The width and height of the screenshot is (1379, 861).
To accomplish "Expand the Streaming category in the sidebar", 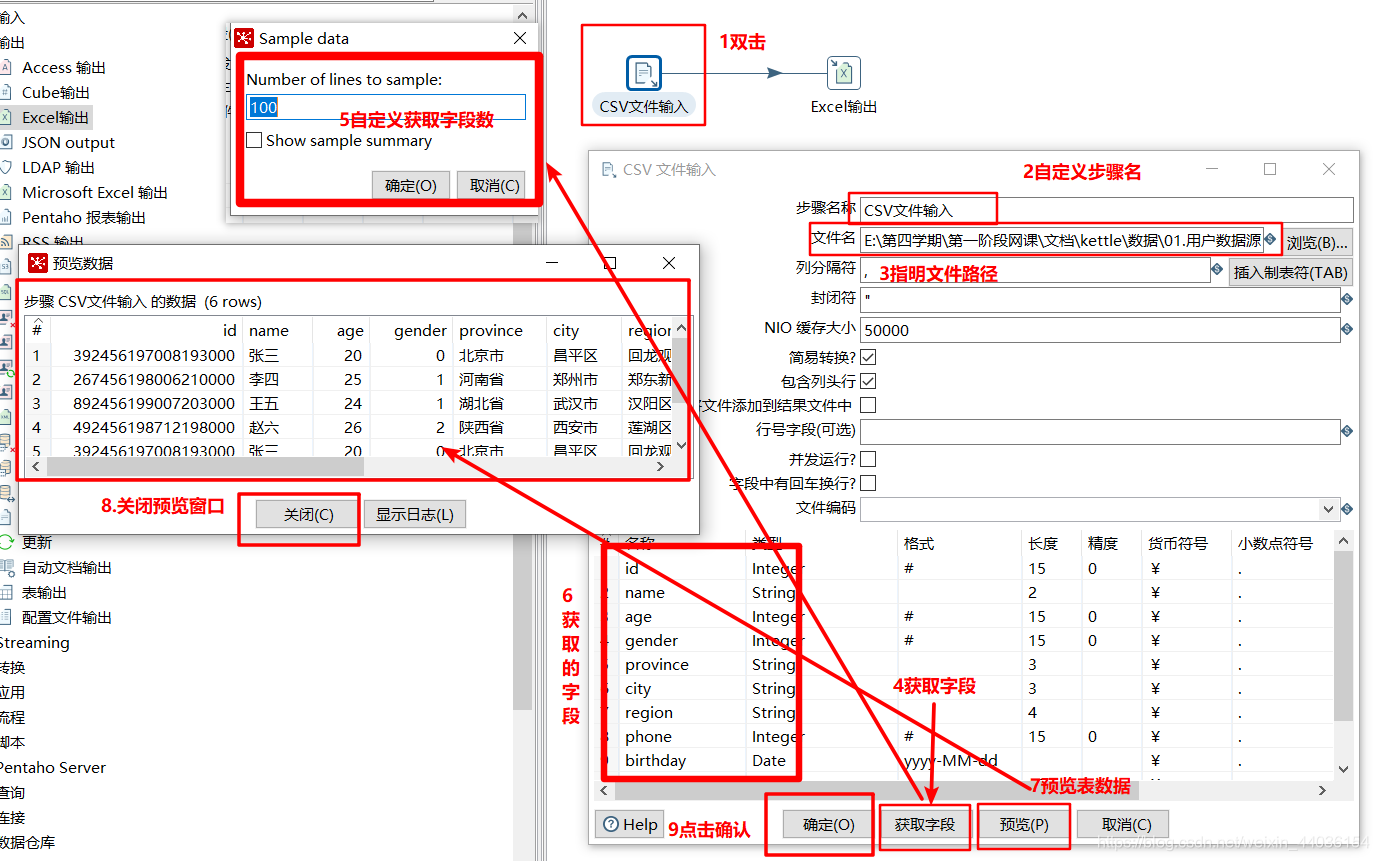I will pos(35,643).
